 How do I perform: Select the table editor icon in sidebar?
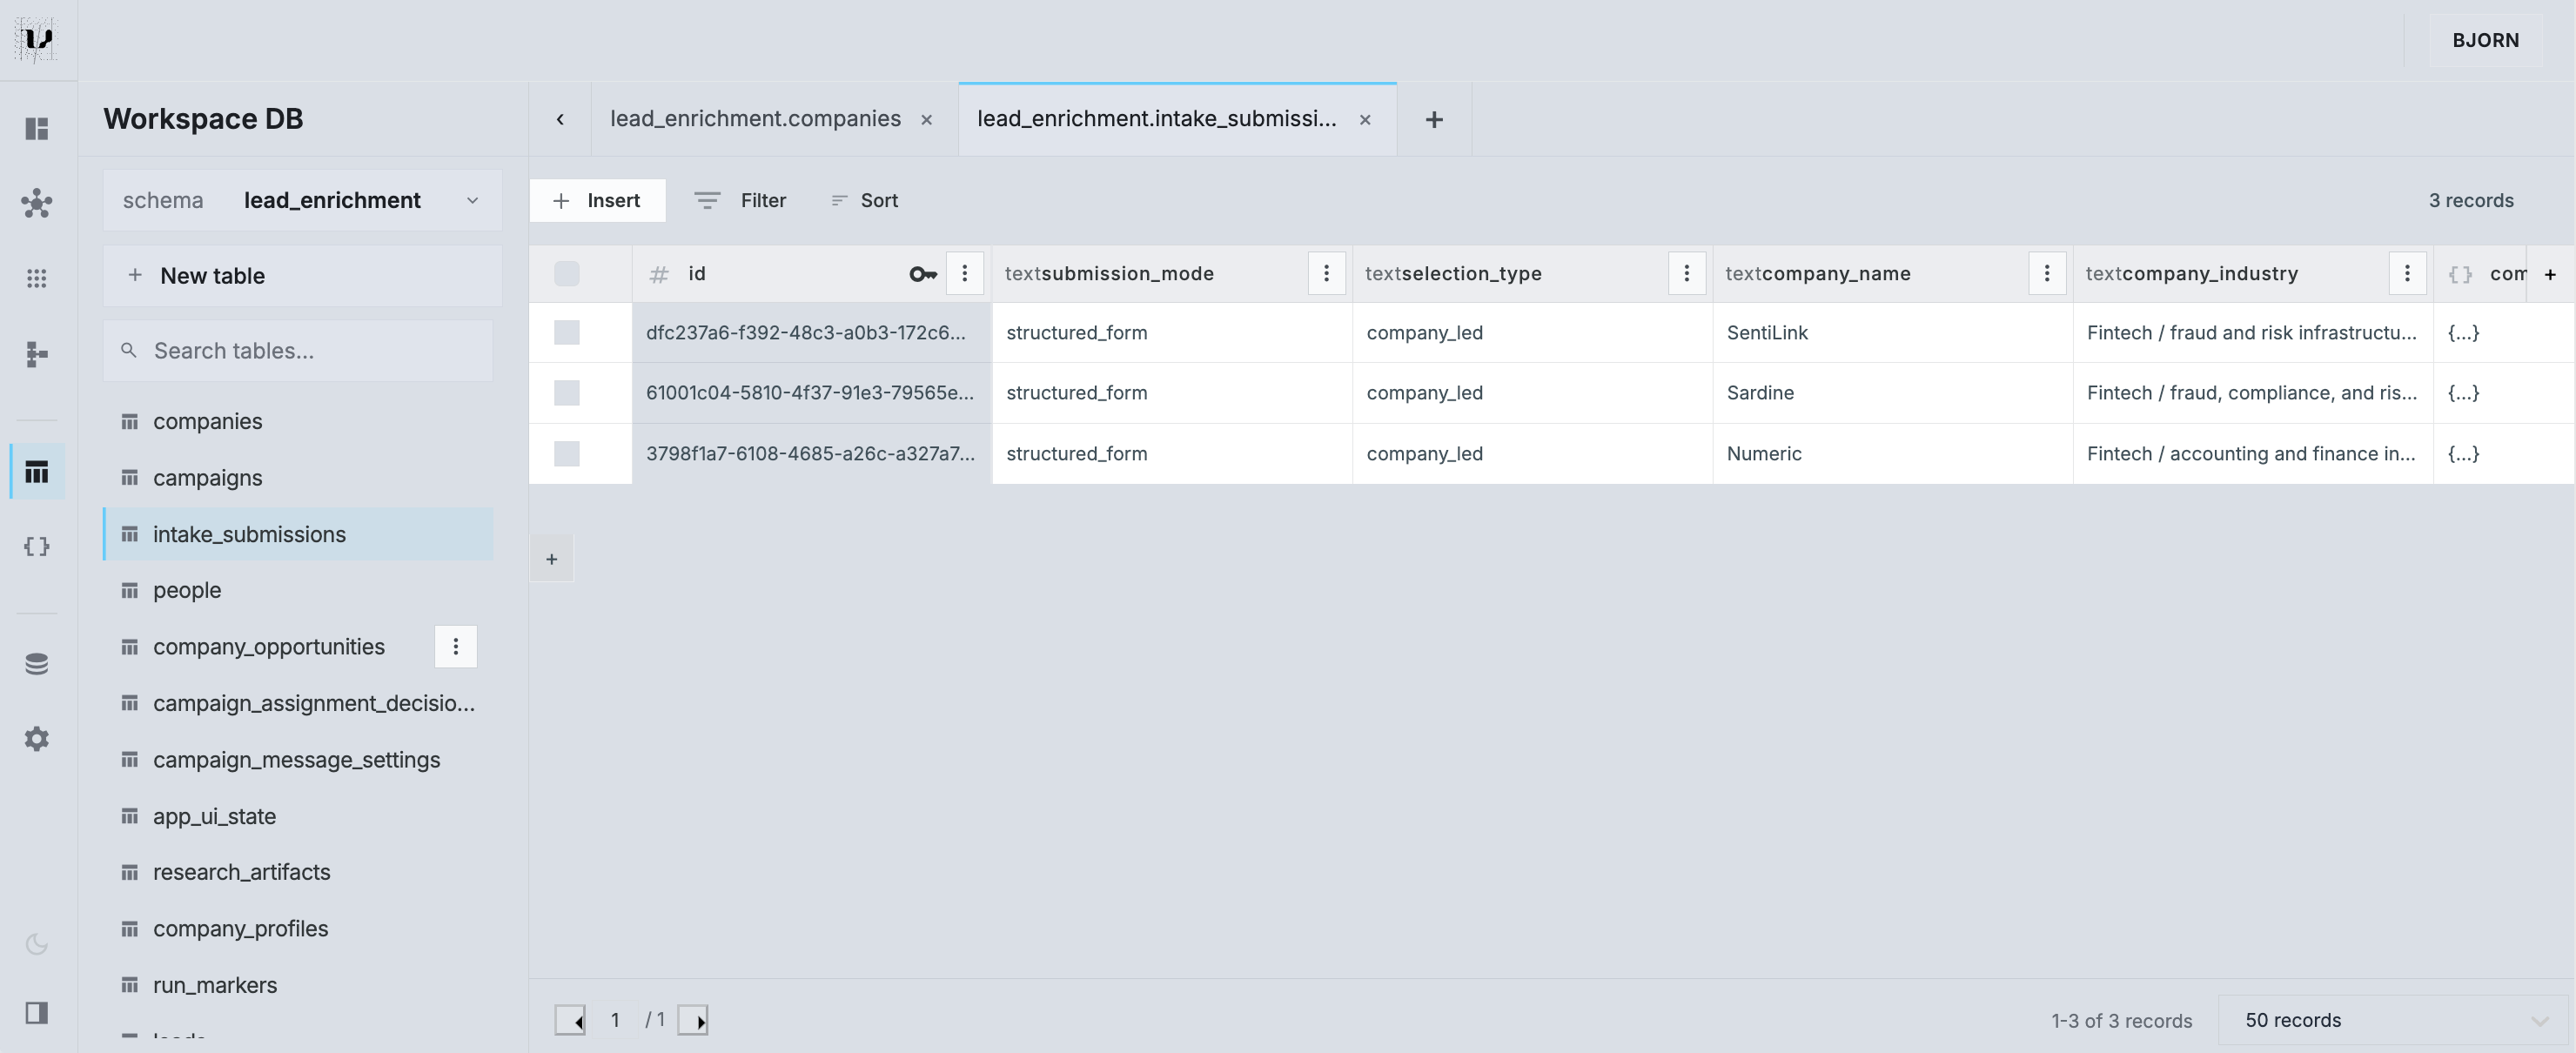(x=37, y=470)
